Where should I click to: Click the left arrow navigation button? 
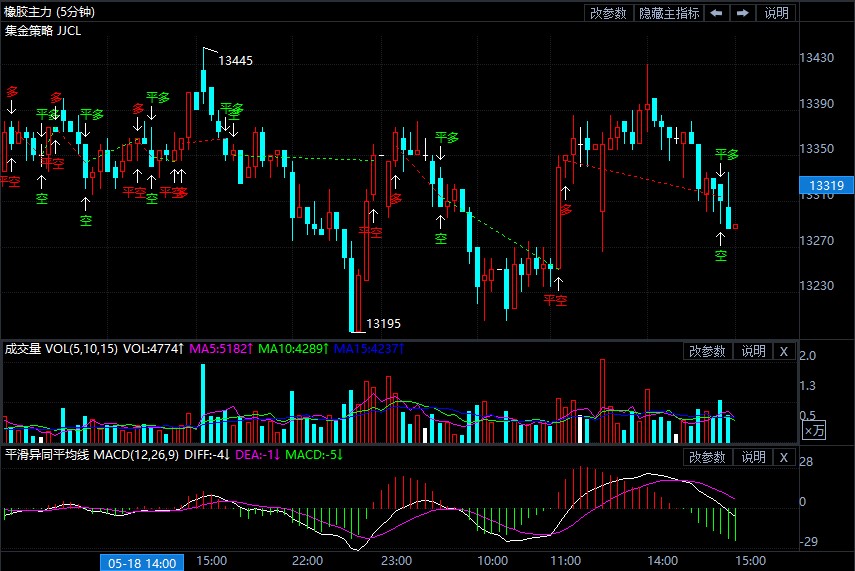tap(717, 13)
